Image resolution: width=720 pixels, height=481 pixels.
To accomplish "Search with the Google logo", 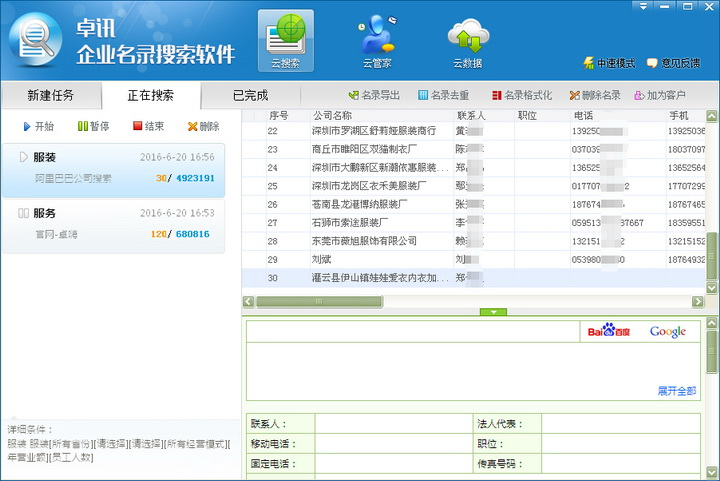I will (667, 331).
